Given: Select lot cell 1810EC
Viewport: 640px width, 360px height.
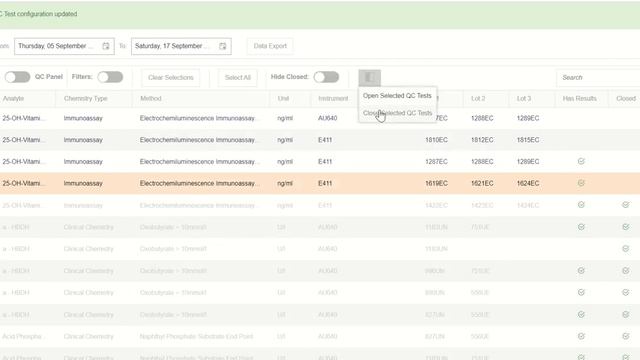Looking at the screenshot, I should (436, 140).
